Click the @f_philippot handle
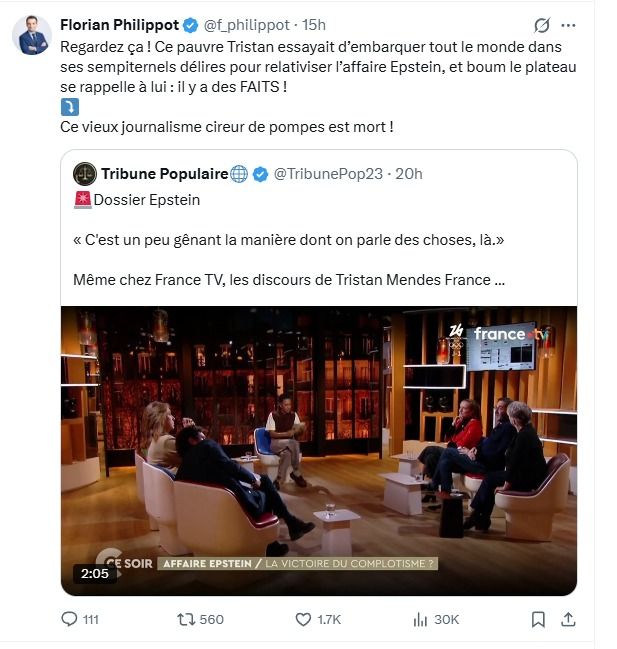617x649 pixels. 250,24
